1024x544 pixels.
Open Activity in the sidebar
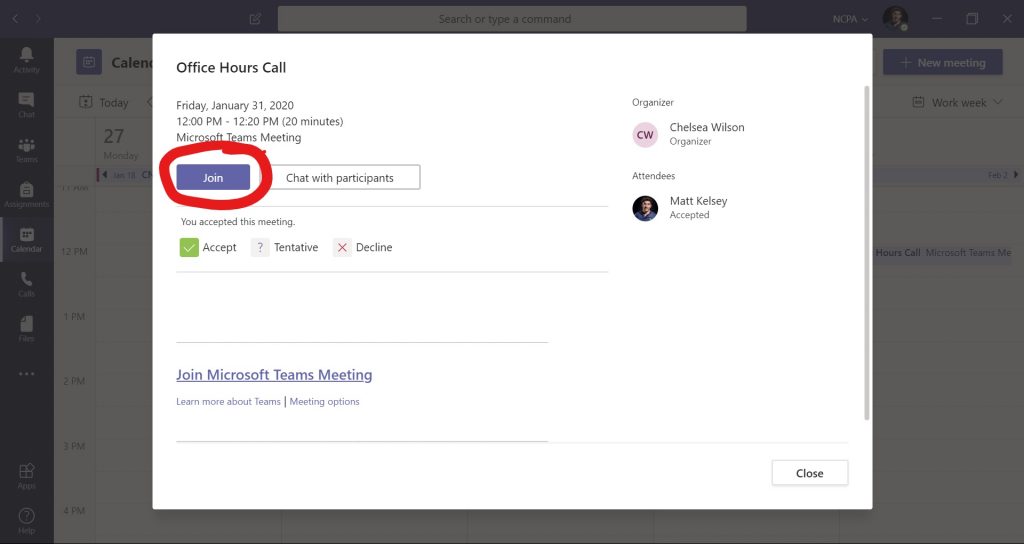[x=26, y=59]
